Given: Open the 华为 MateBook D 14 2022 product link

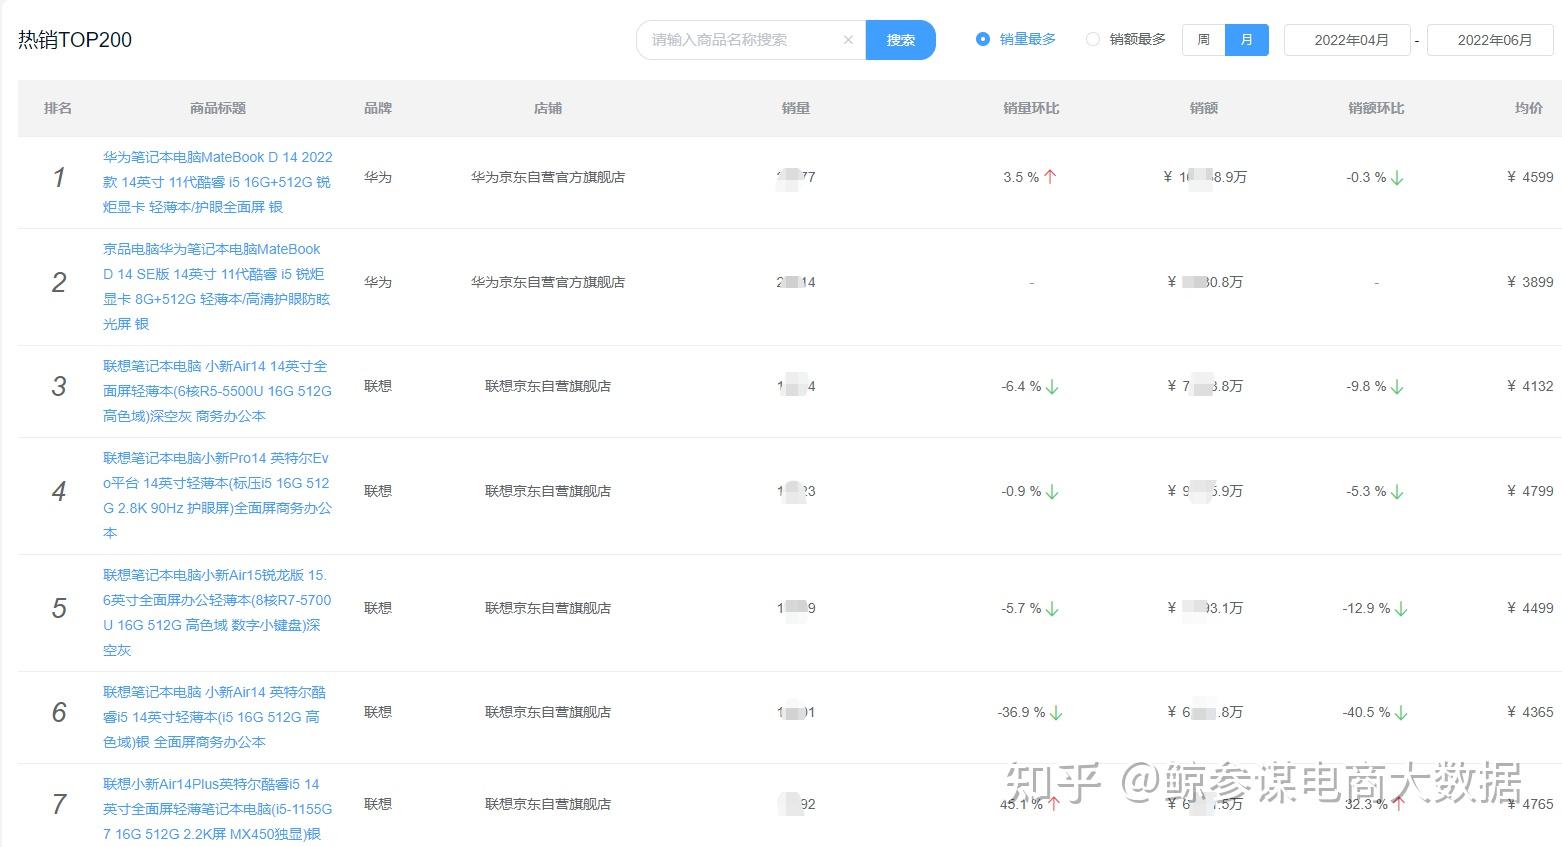Looking at the screenshot, I should pos(218,182).
